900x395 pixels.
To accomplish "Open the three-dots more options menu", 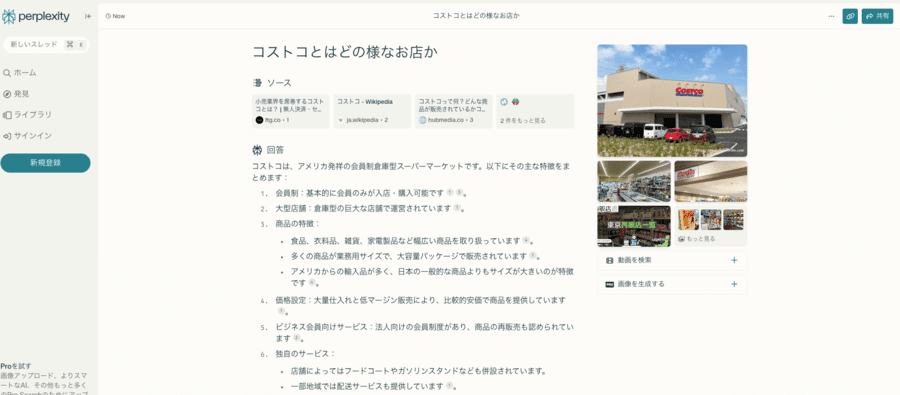I will (x=831, y=16).
